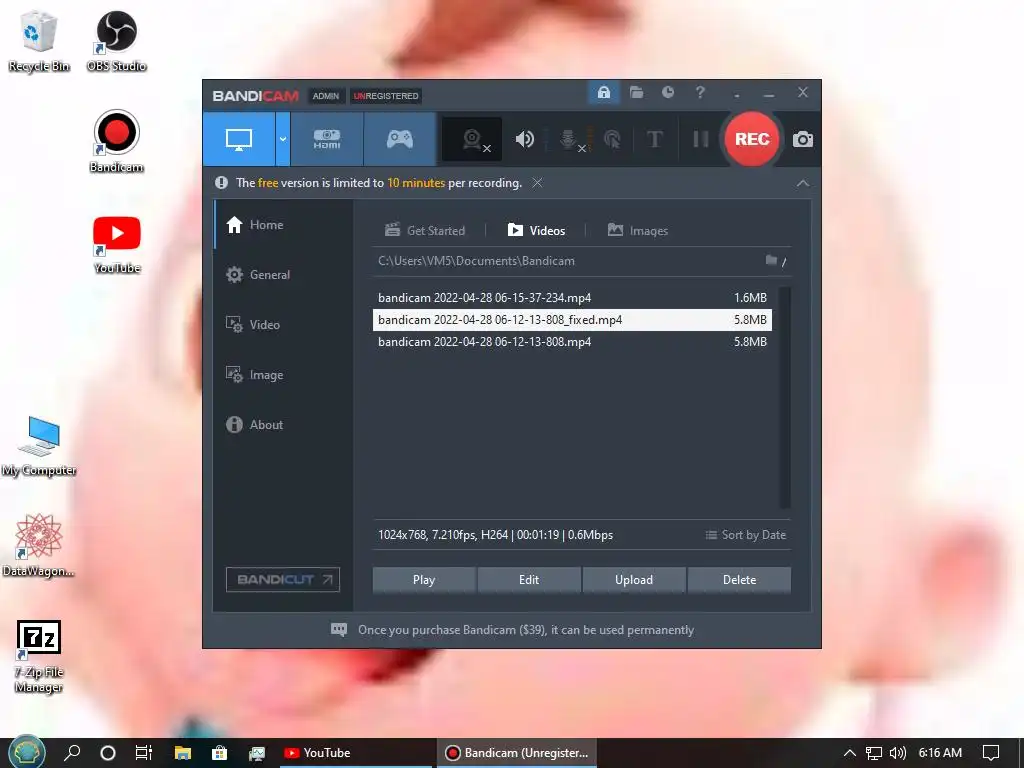
Task: Open the notification center icon
Action: (x=991, y=753)
